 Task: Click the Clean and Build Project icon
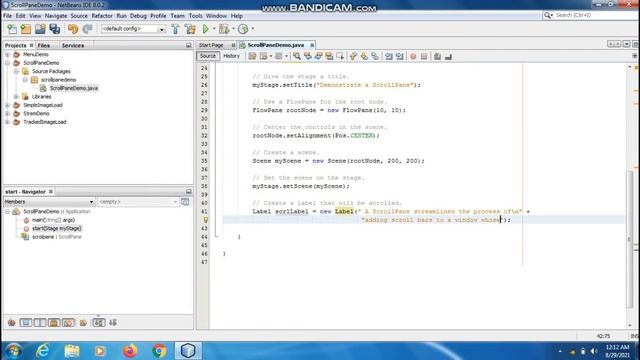[x=190, y=29]
